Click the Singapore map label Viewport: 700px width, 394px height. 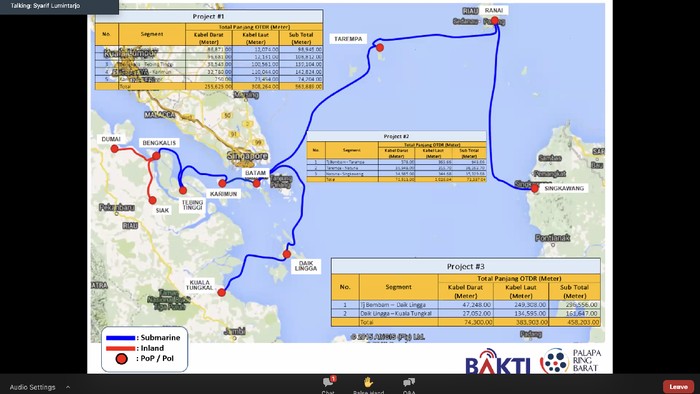point(247,156)
